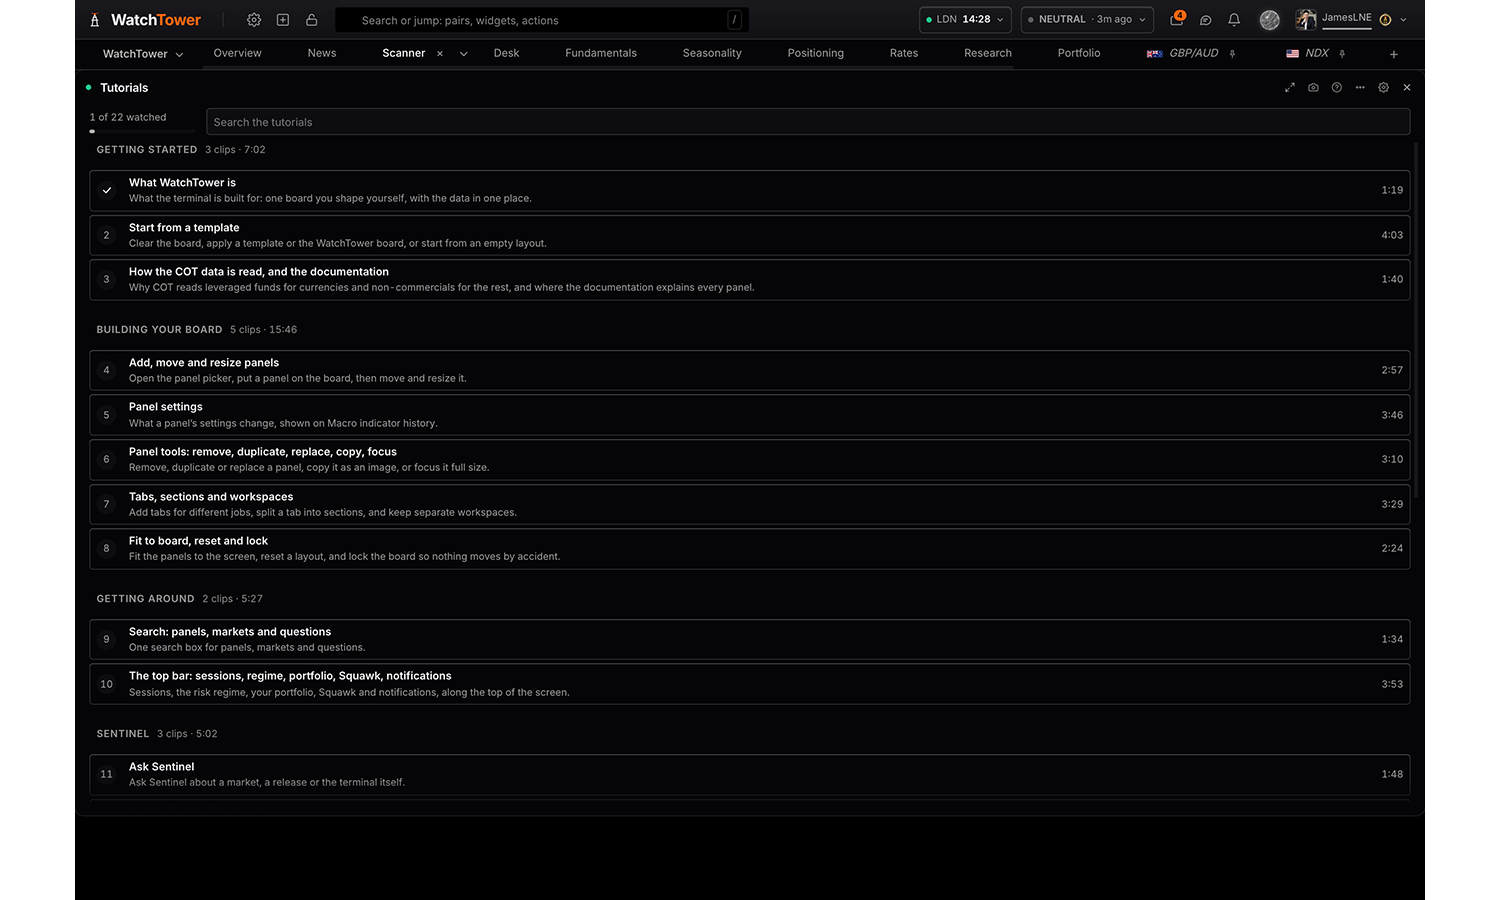This screenshot has width=1500, height=900.
Task: Click the watched progress bar under 1 of 22
Action: pyautogui.click(x=143, y=131)
